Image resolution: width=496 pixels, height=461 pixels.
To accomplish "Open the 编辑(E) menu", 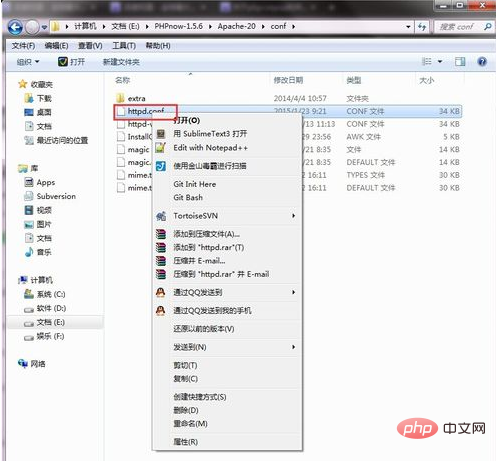I will coord(56,46).
